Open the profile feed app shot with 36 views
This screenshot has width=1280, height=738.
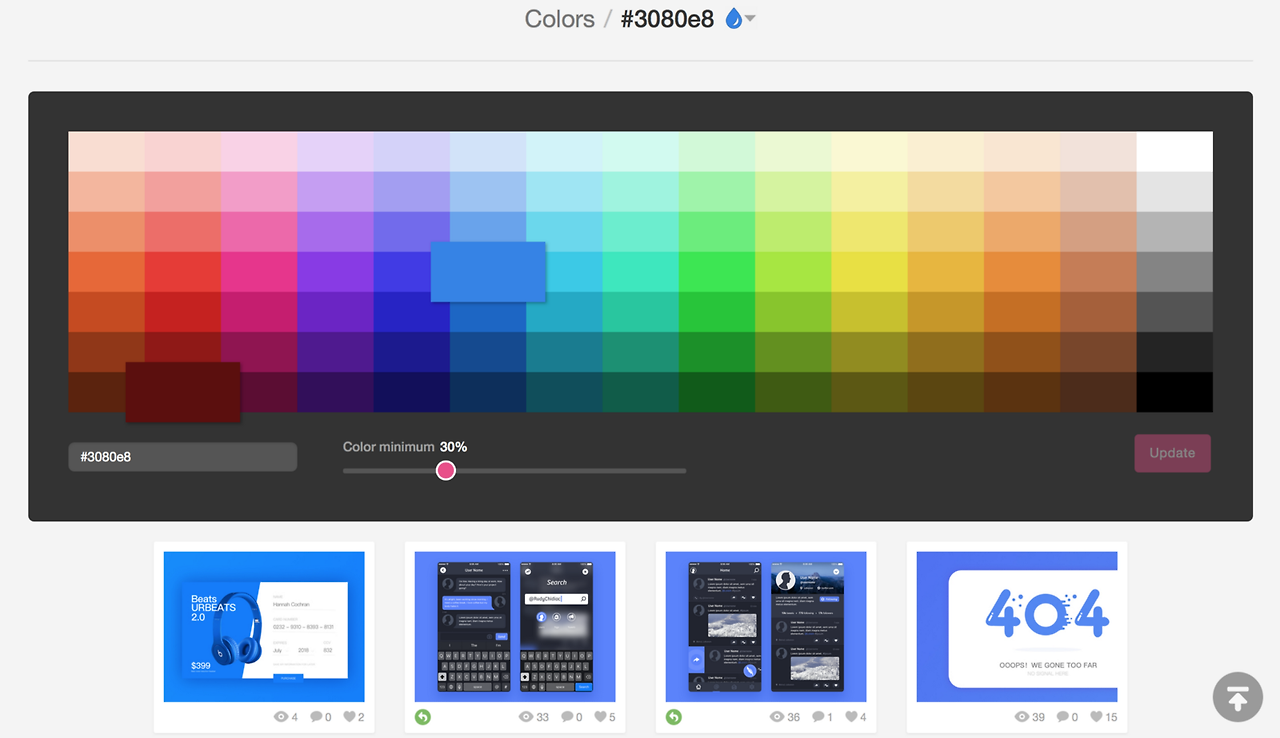[x=766, y=627]
